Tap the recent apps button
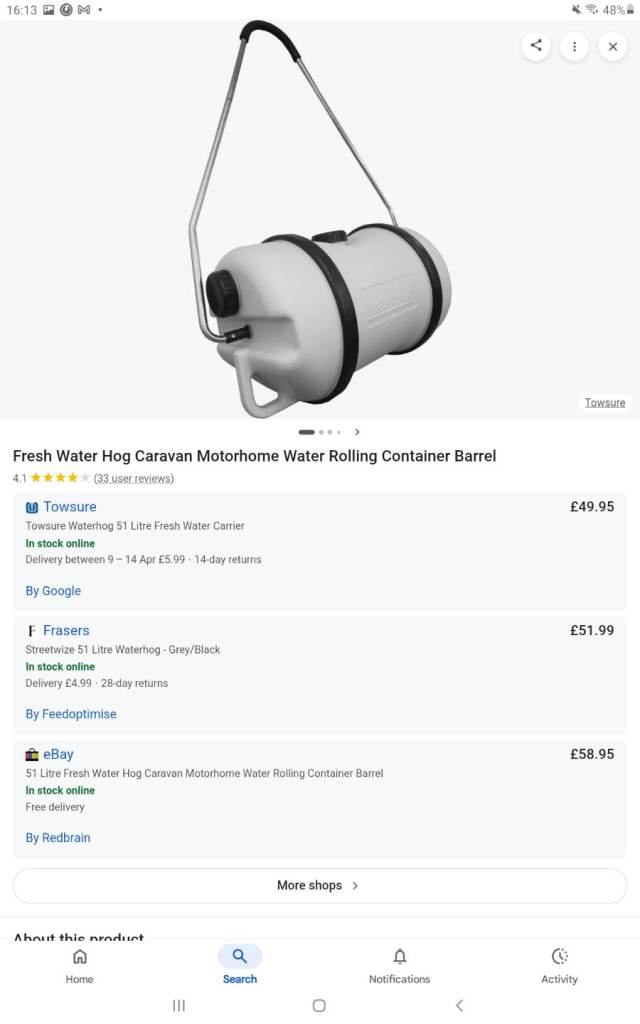 [179, 1005]
